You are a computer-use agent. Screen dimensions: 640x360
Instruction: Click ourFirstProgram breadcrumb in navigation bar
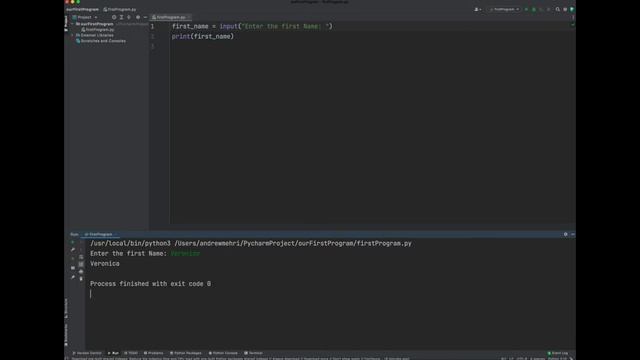(x=82, y=9)
